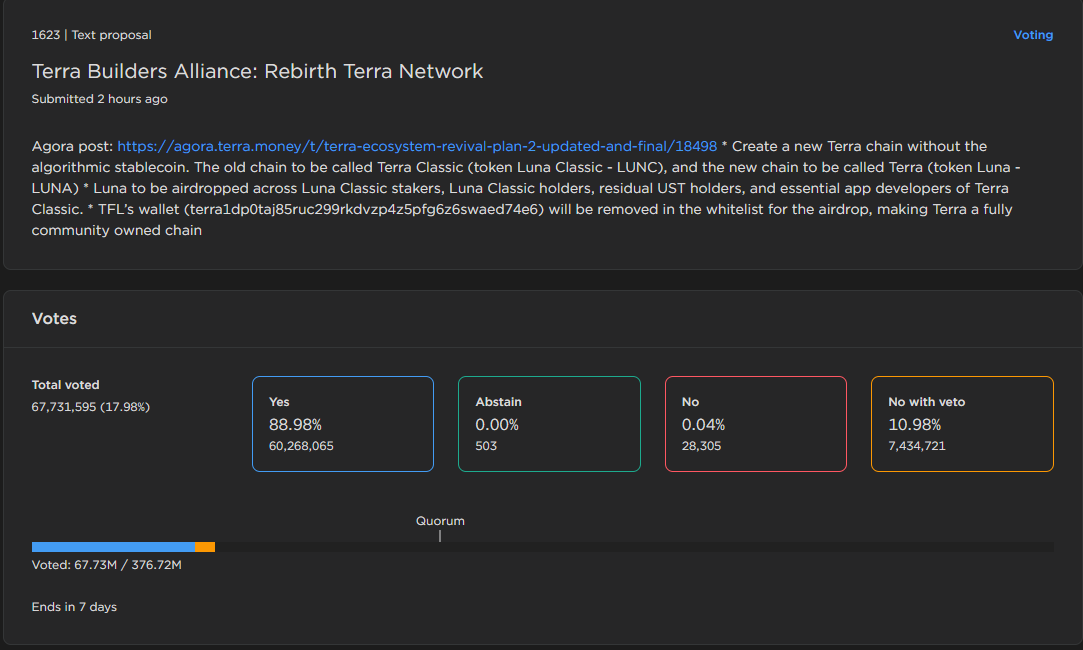Open the Agora terra-ecosystem-revival-plan link
The image size is (1083, 650).
(417, 146)
